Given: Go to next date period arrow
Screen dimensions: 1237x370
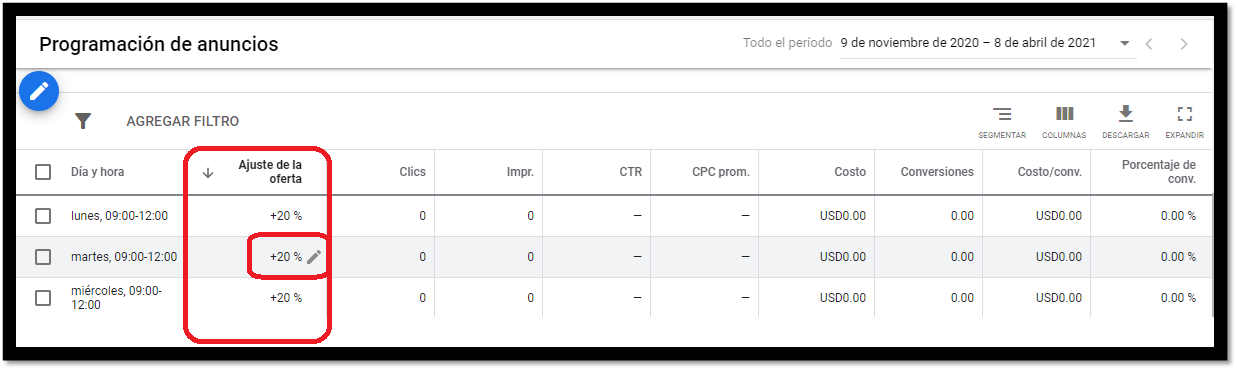Looking at the screenshot, I should pyautogui.click(x=1185, y=44).
